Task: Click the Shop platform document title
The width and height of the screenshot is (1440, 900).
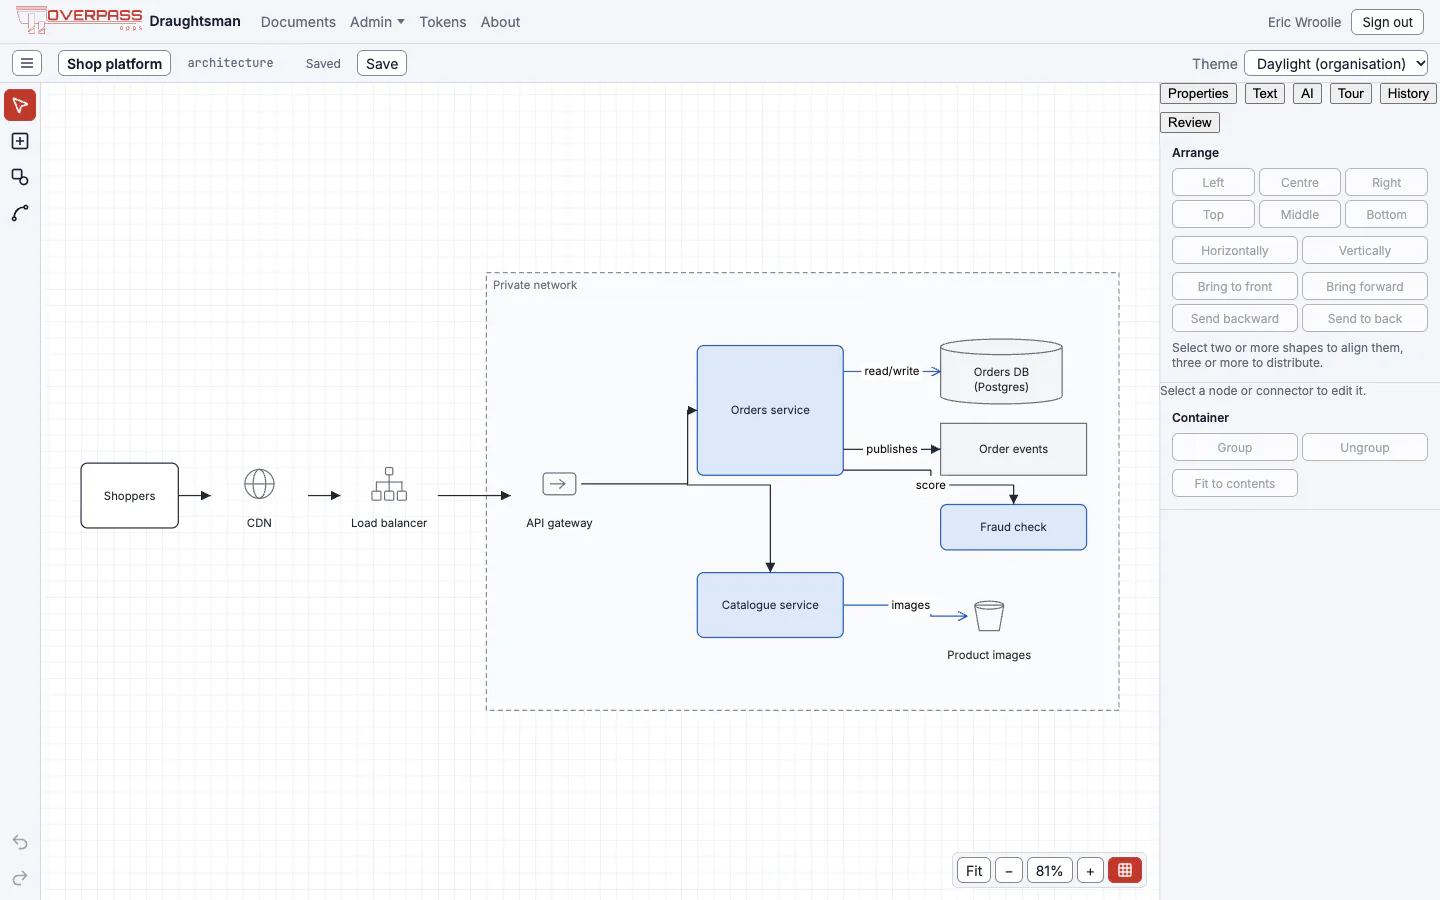Action: (x=114, y=63)
